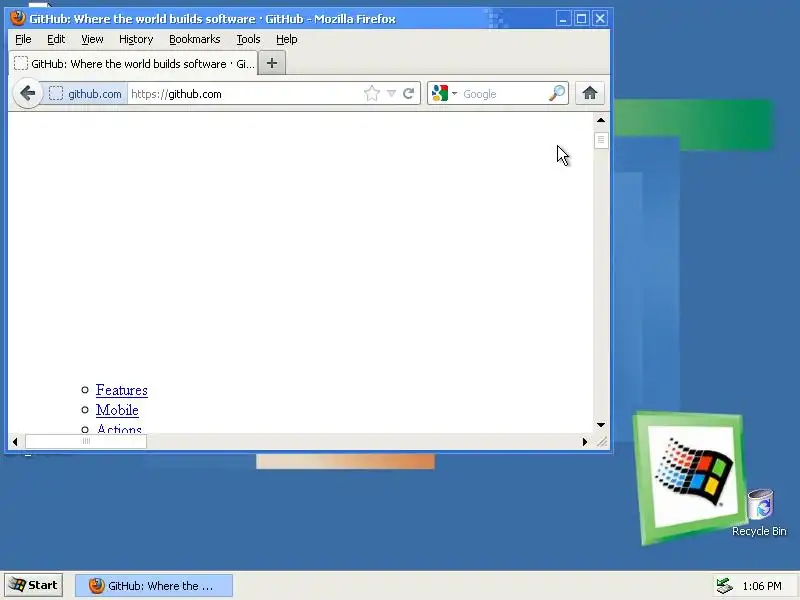This screenshot has width=800, height=600.
Task: Click the vertical scrollbar down arrow
Action: (601, 425)
